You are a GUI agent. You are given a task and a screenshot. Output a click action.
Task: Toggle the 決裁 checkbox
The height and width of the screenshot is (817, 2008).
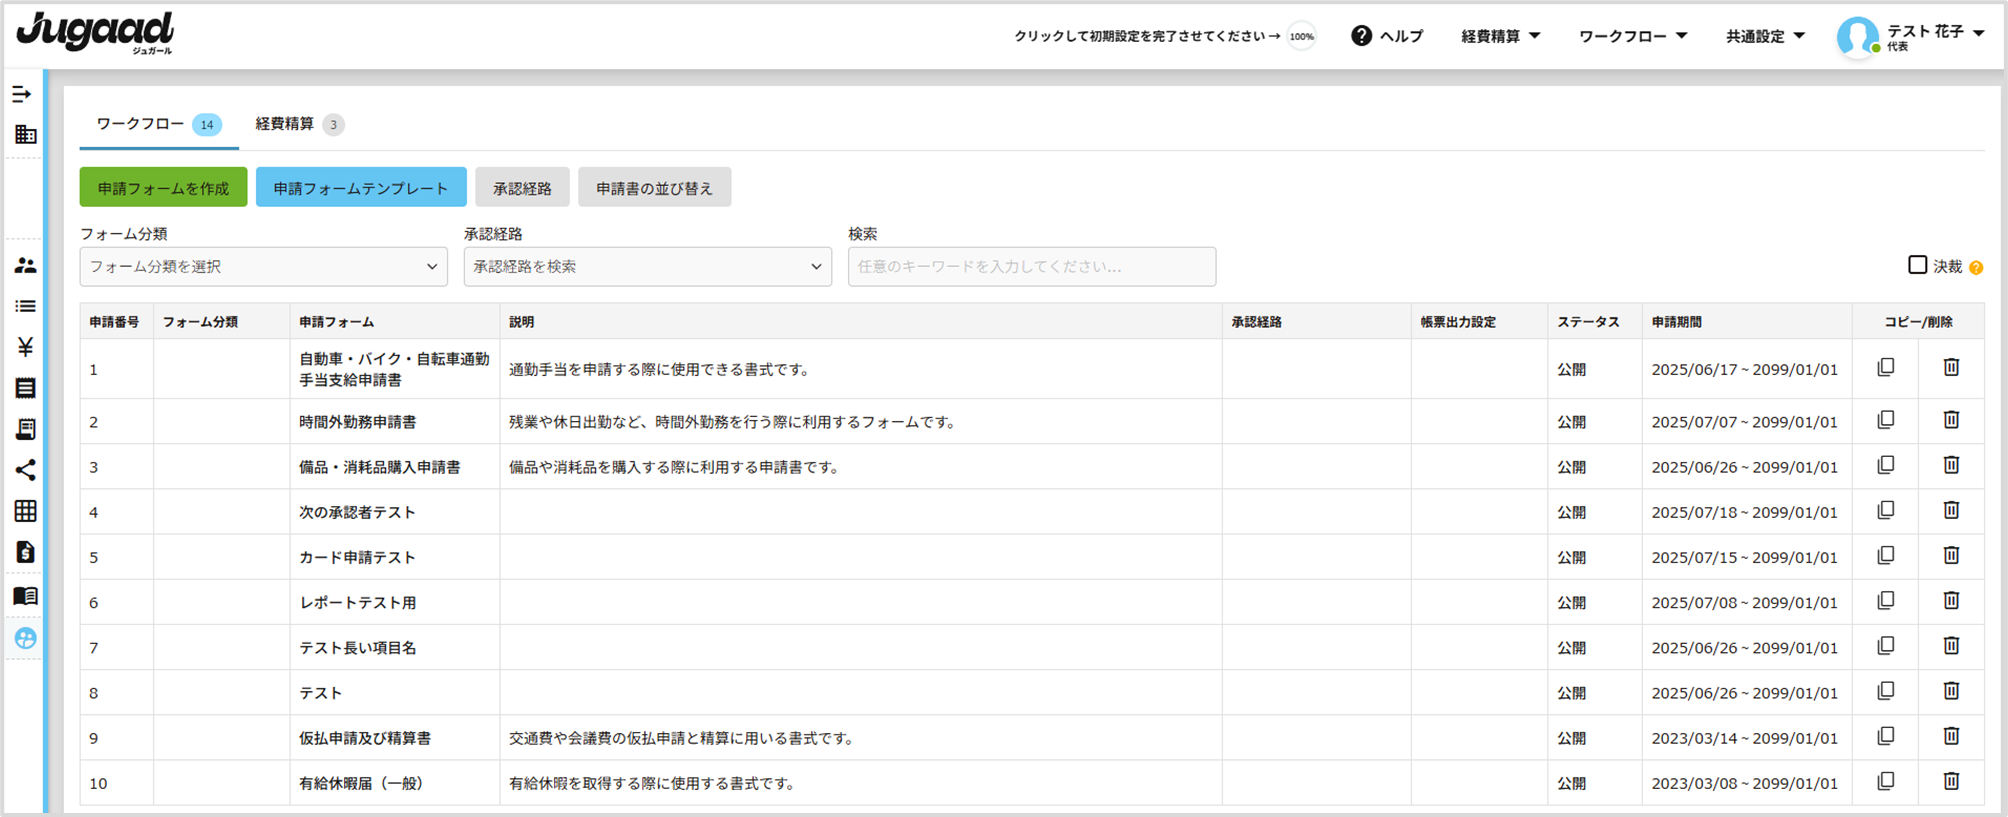coord(1917,265)
